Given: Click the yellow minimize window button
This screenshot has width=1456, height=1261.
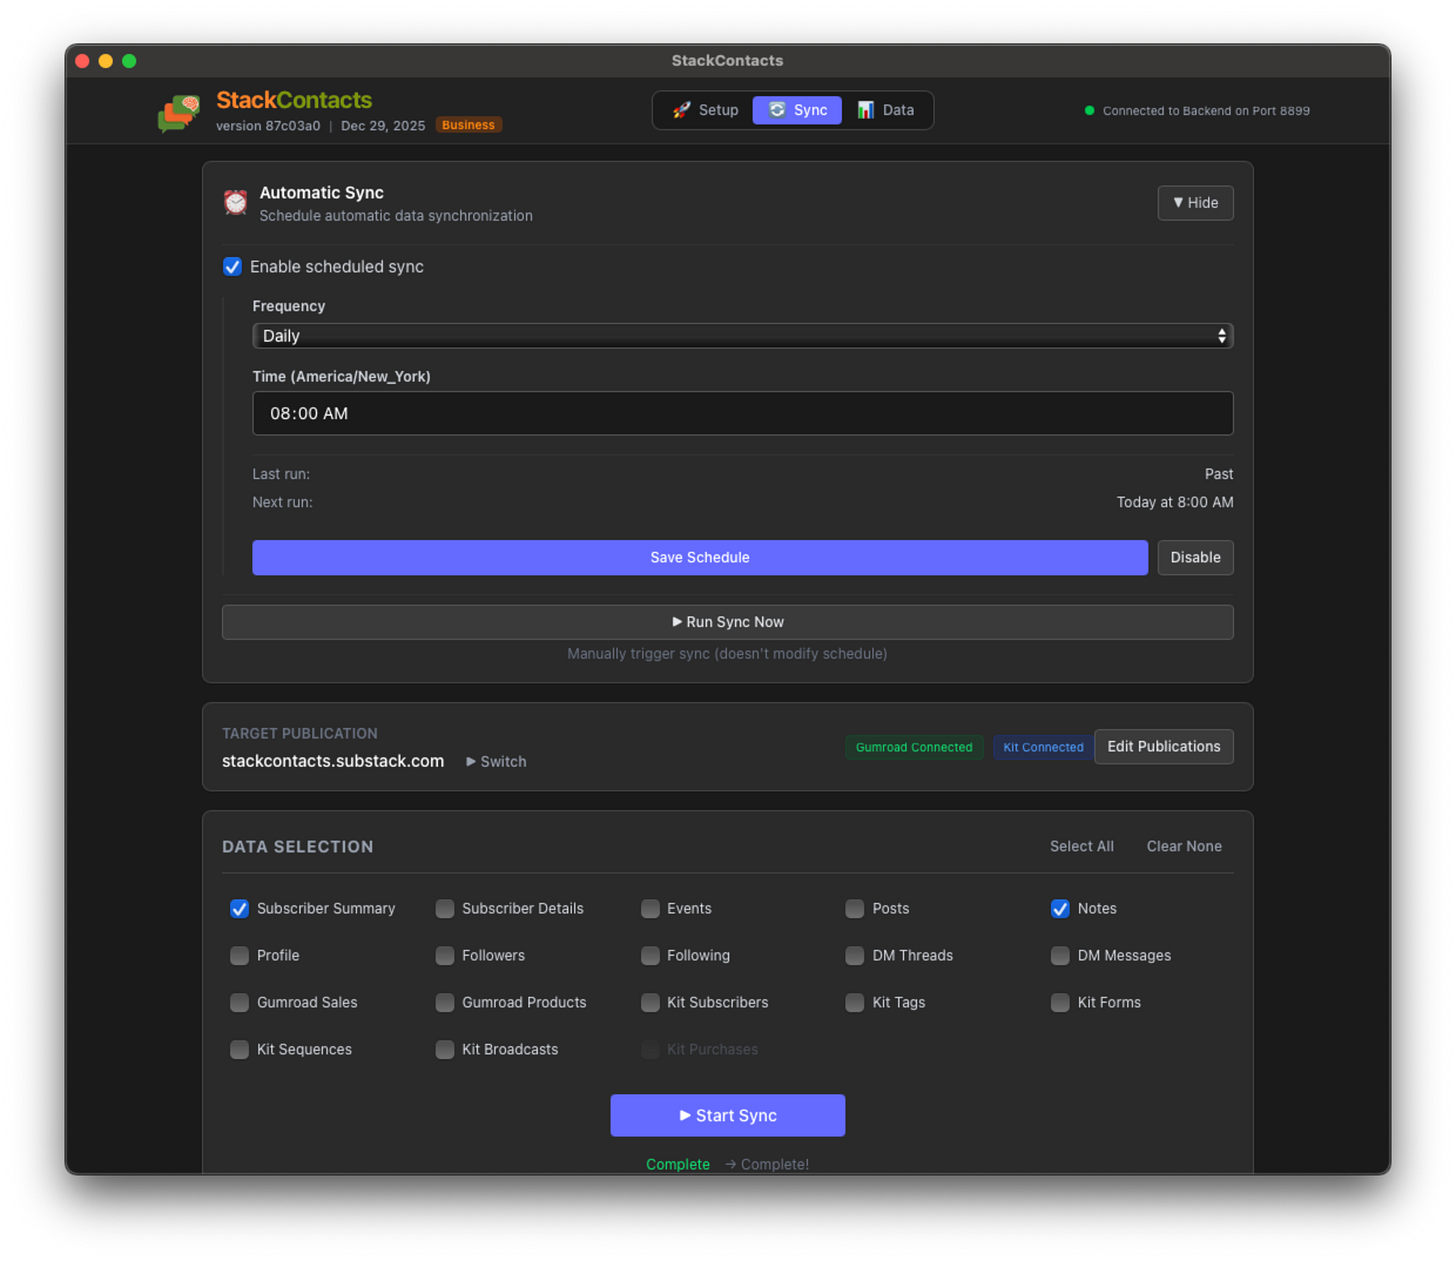Looking at the screenshot, I should 106,61.
